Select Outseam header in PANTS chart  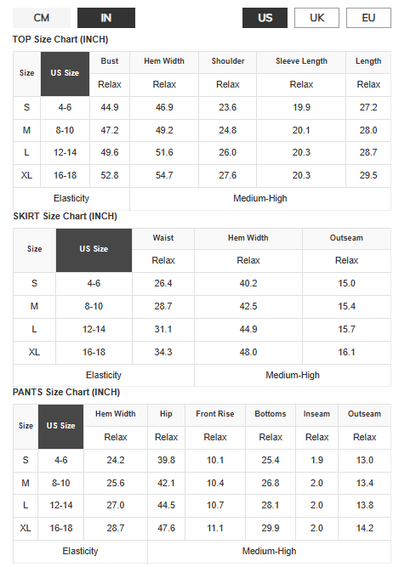365,414
